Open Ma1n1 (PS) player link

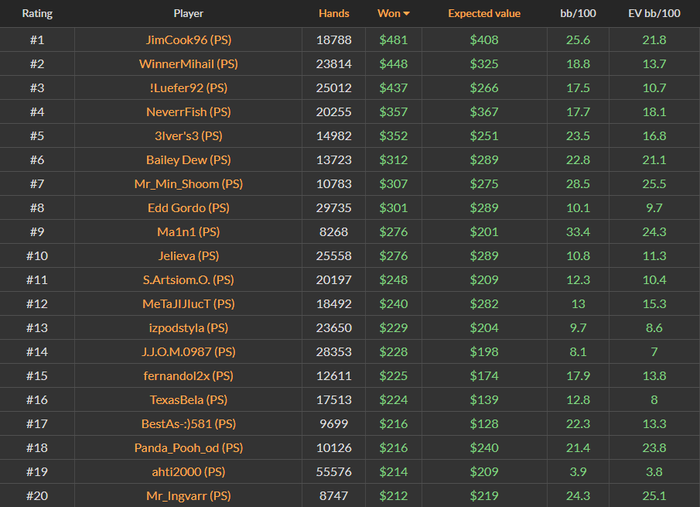[x=188, y=231]
